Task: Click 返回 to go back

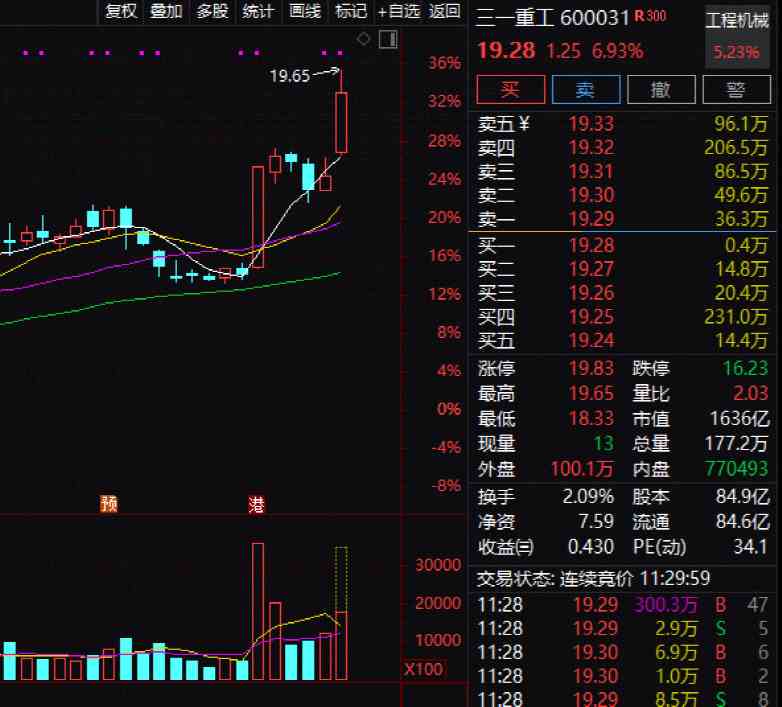Action: [x=444, y=10]
